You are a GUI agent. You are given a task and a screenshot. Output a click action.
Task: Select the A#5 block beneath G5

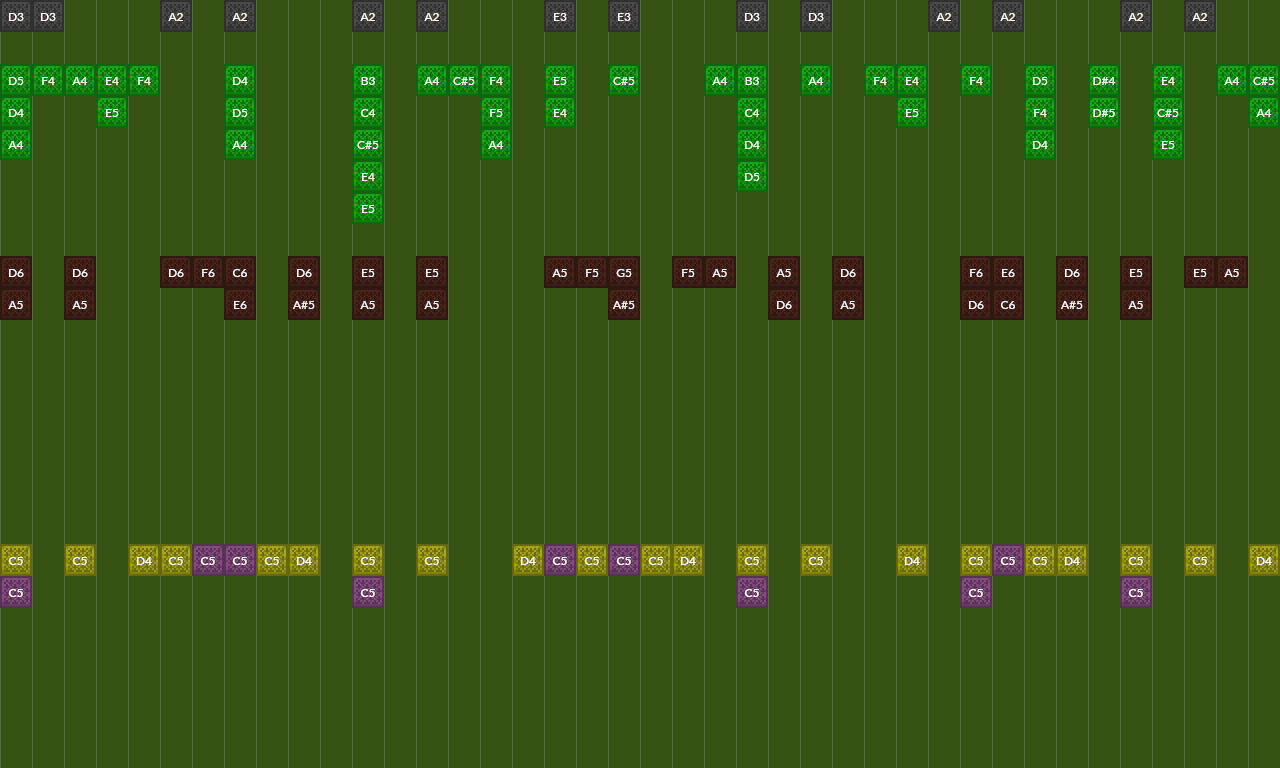click(624, 304)
